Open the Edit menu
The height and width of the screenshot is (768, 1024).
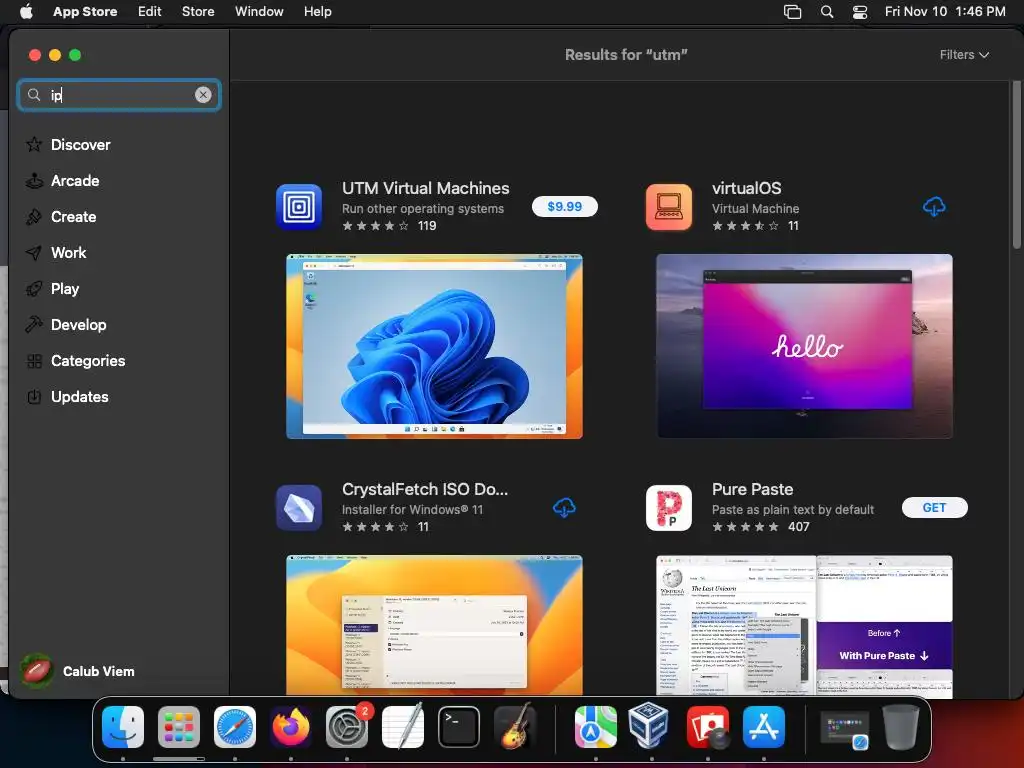tap(150, 12)
